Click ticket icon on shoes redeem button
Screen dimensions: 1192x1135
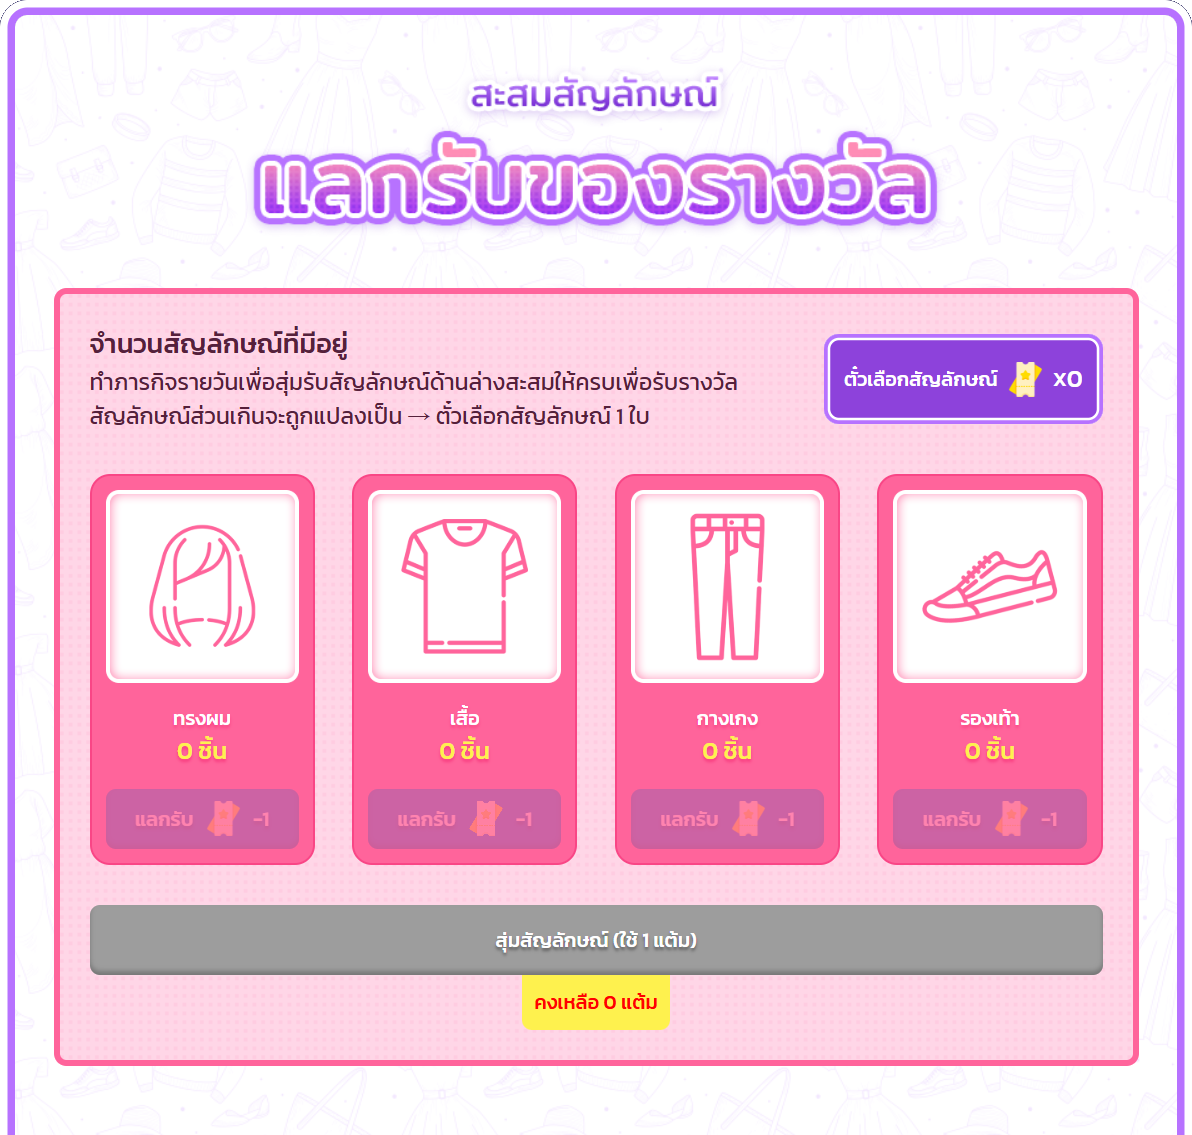1011,819
